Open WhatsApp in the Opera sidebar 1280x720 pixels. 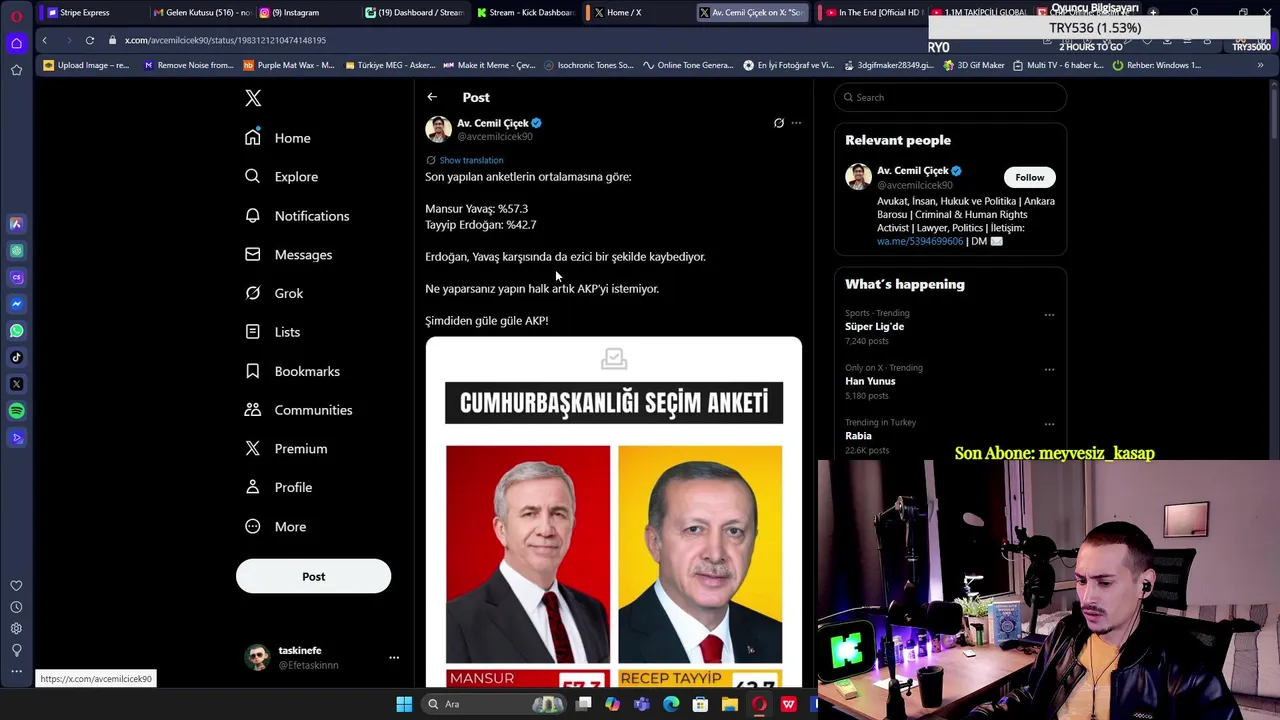[16, 331]
